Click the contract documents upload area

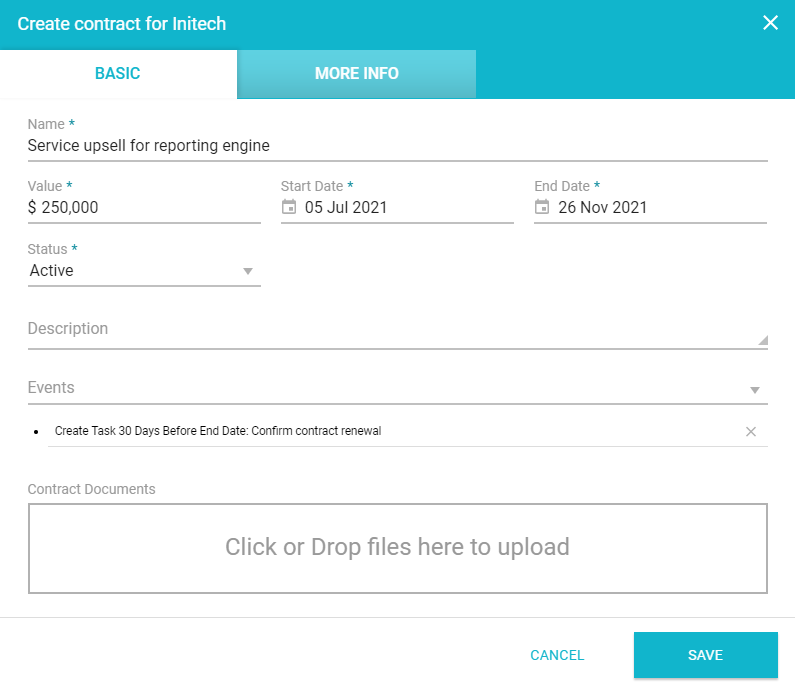[x=397, y=548]
